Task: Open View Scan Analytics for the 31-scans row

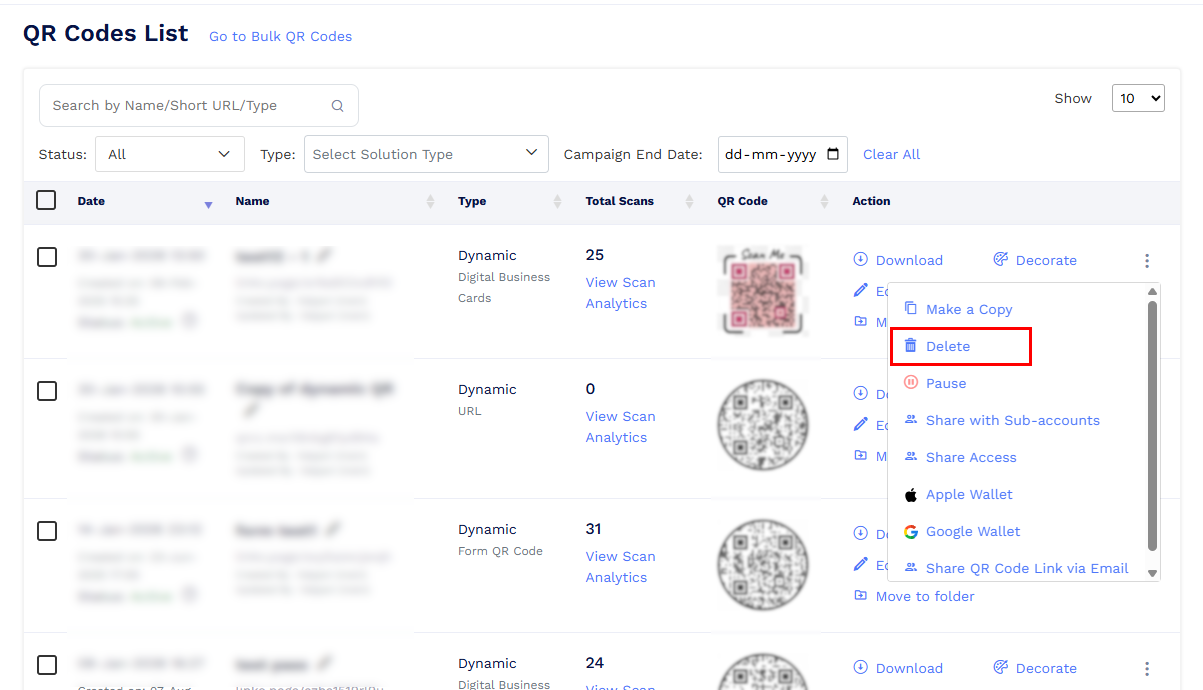Action: coord(620,567)
